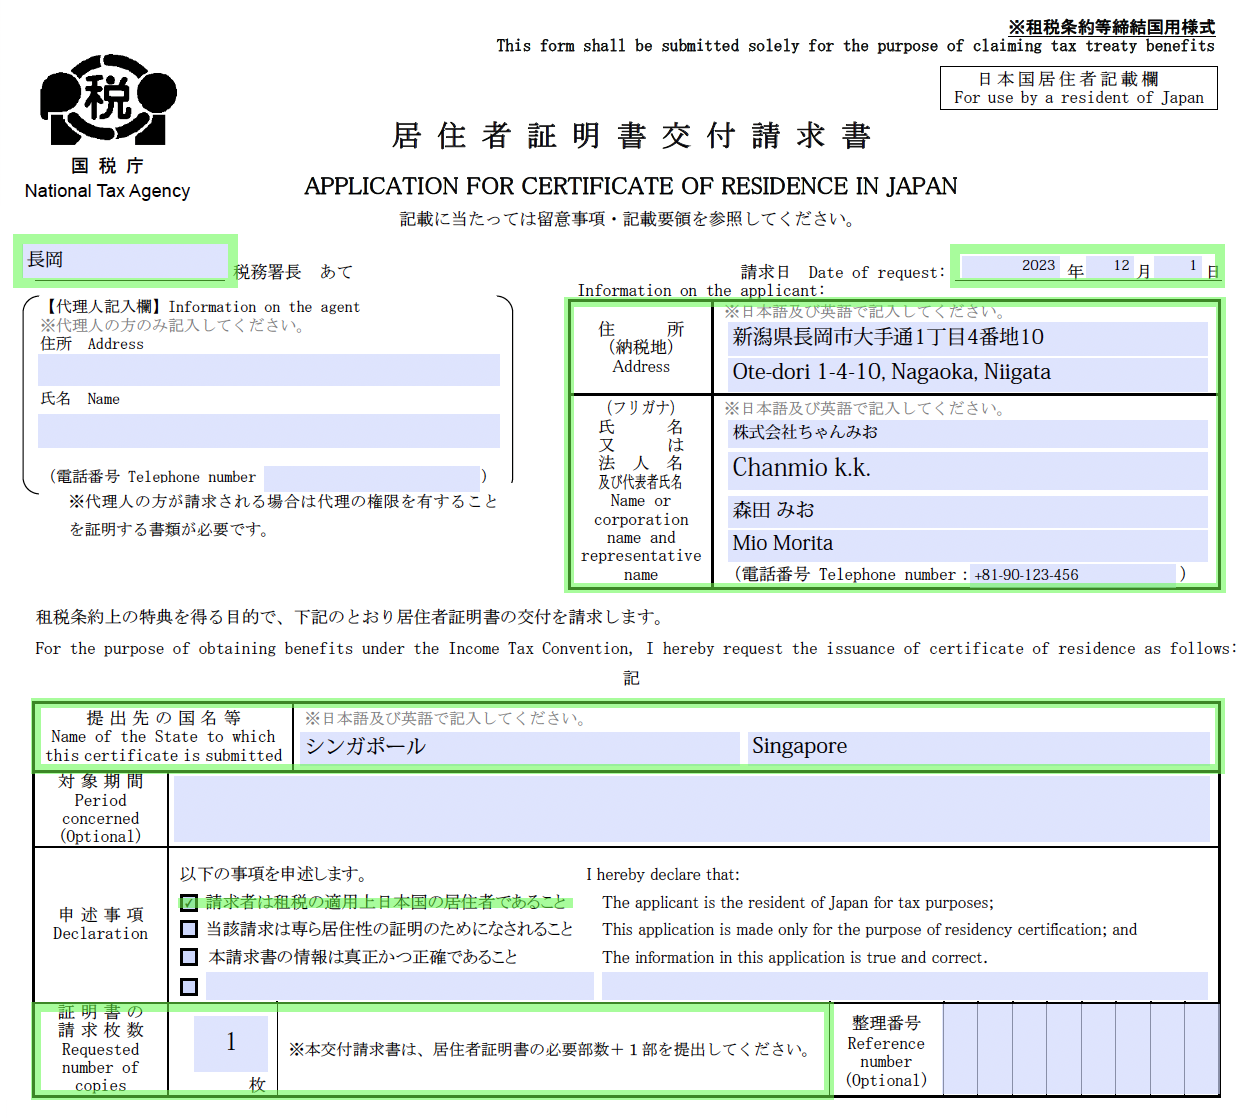Toggle the empty fourth declaration checkbox
1240x1118 pixels.
tap(189, 987)
